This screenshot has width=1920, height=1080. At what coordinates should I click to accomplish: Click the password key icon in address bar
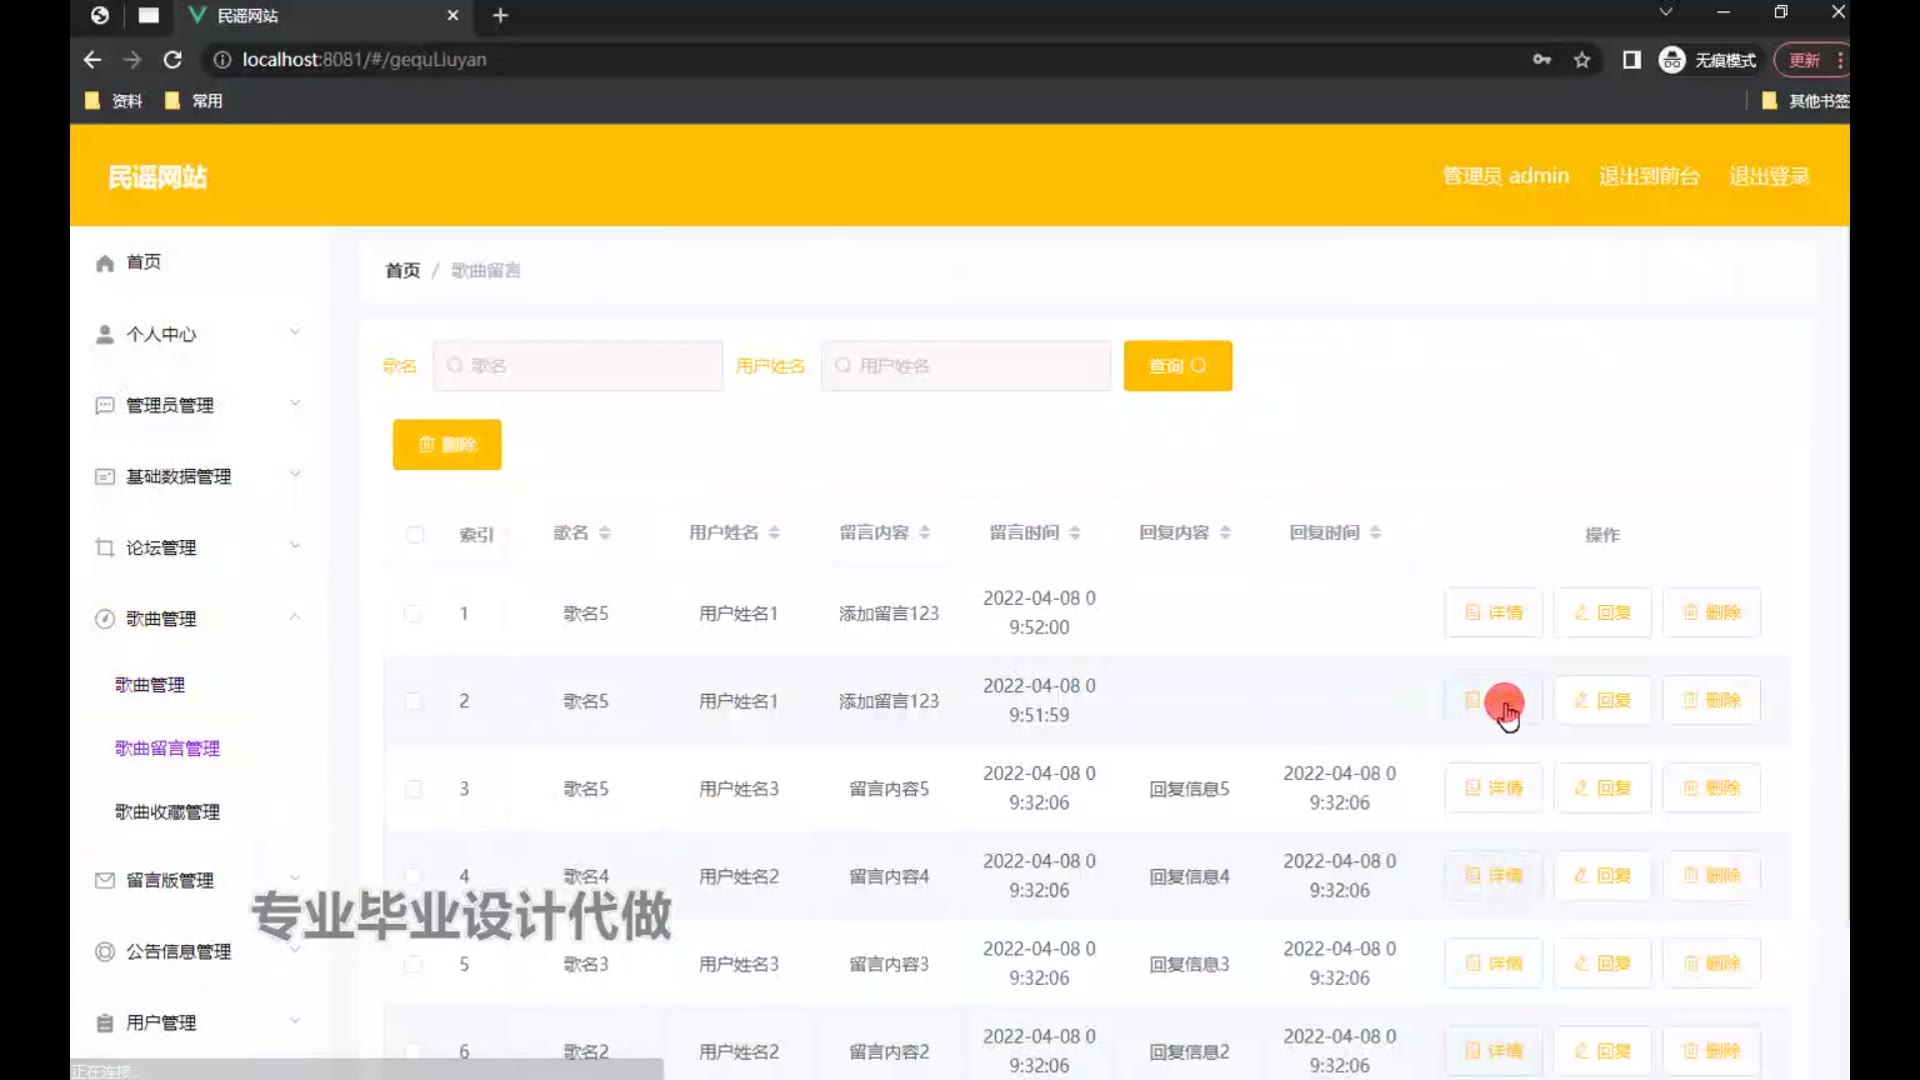tap(1541, 60)
